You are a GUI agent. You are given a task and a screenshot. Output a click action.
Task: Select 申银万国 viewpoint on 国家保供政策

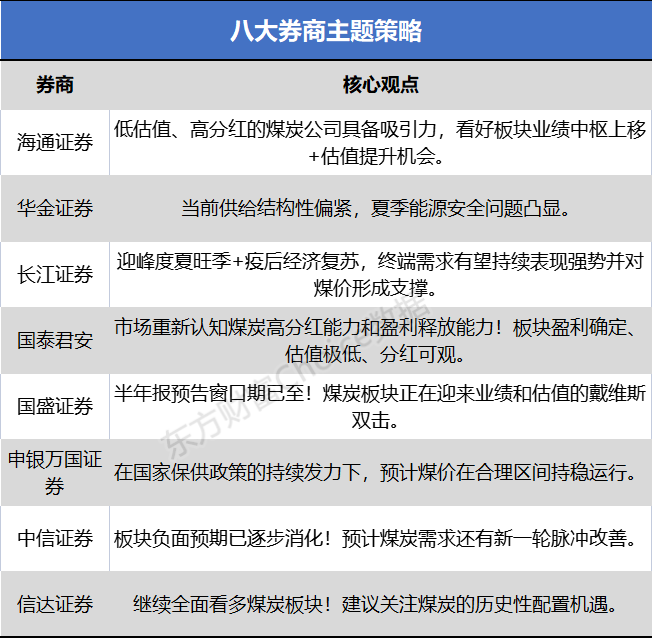point(375,472)
